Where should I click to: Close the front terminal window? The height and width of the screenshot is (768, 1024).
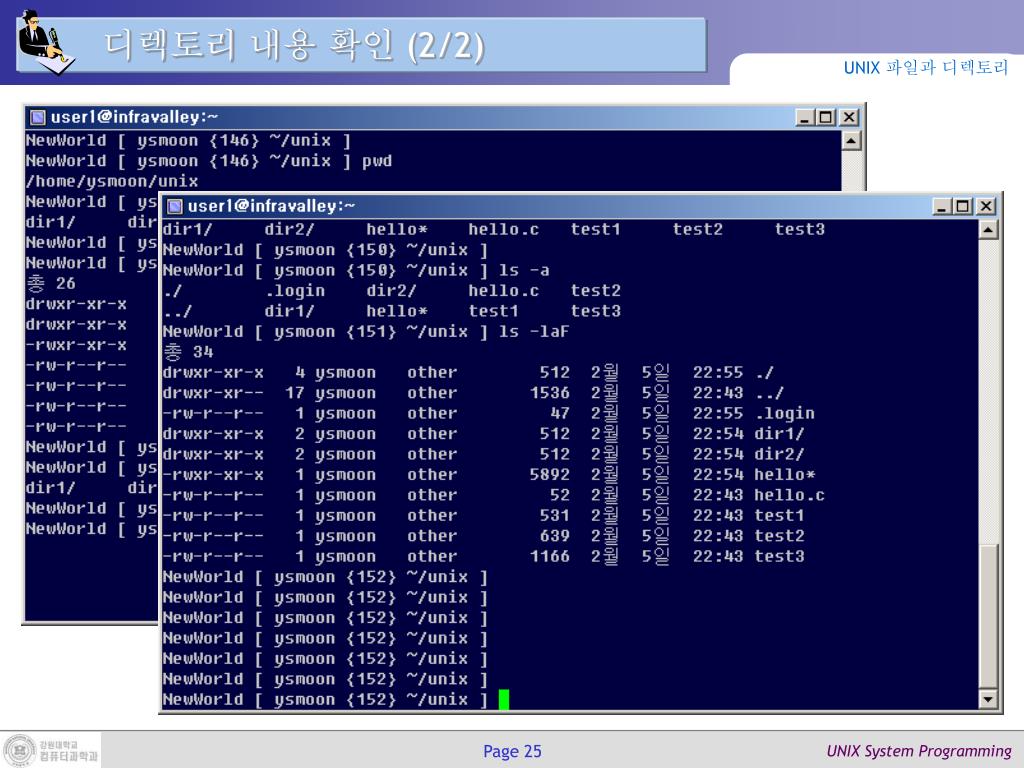pos(986,206)
